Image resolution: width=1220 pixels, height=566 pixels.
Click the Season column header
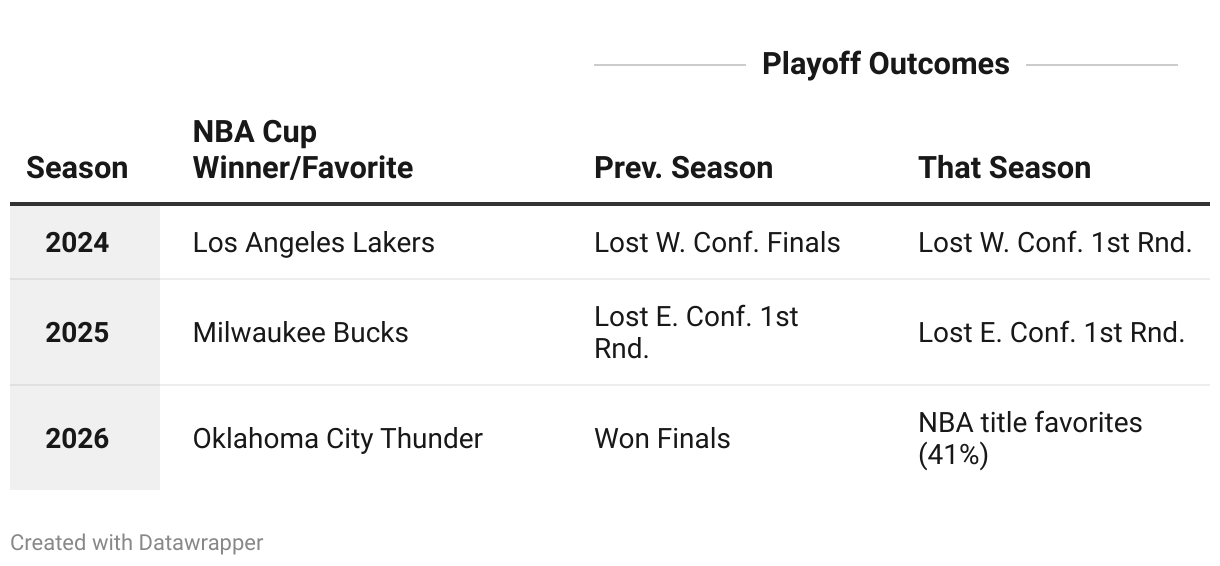coord(77,167)
